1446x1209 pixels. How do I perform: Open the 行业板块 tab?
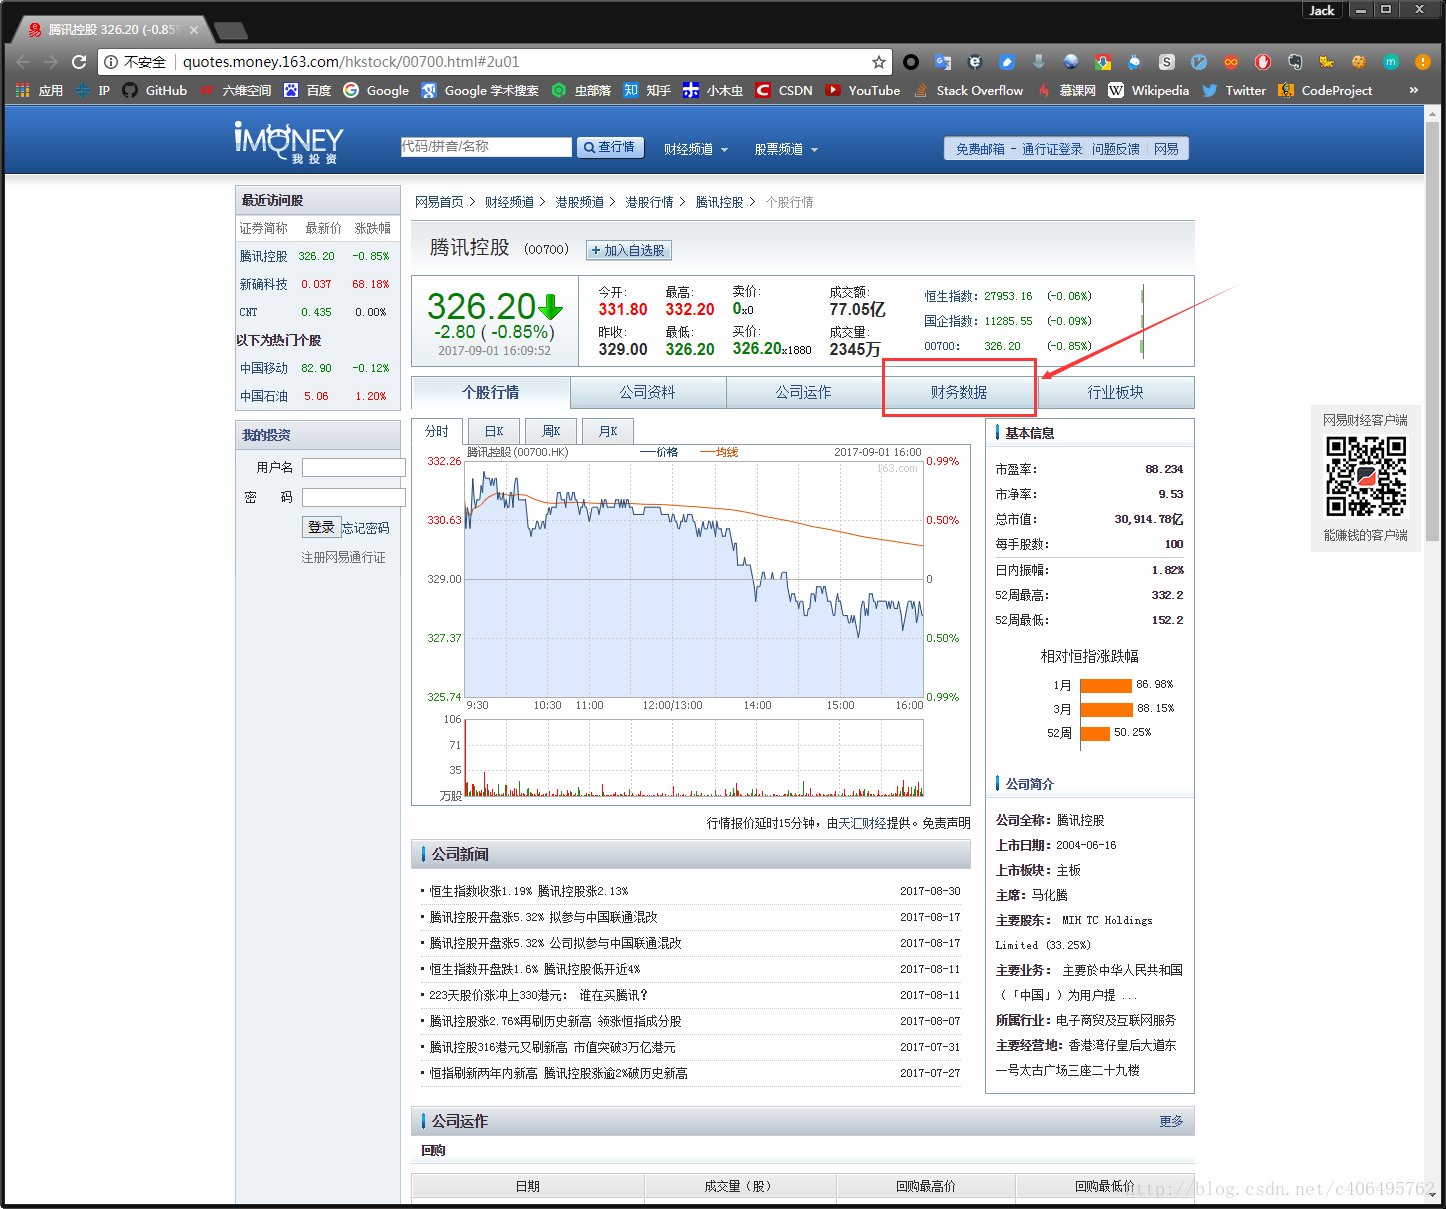[1116, 392]
